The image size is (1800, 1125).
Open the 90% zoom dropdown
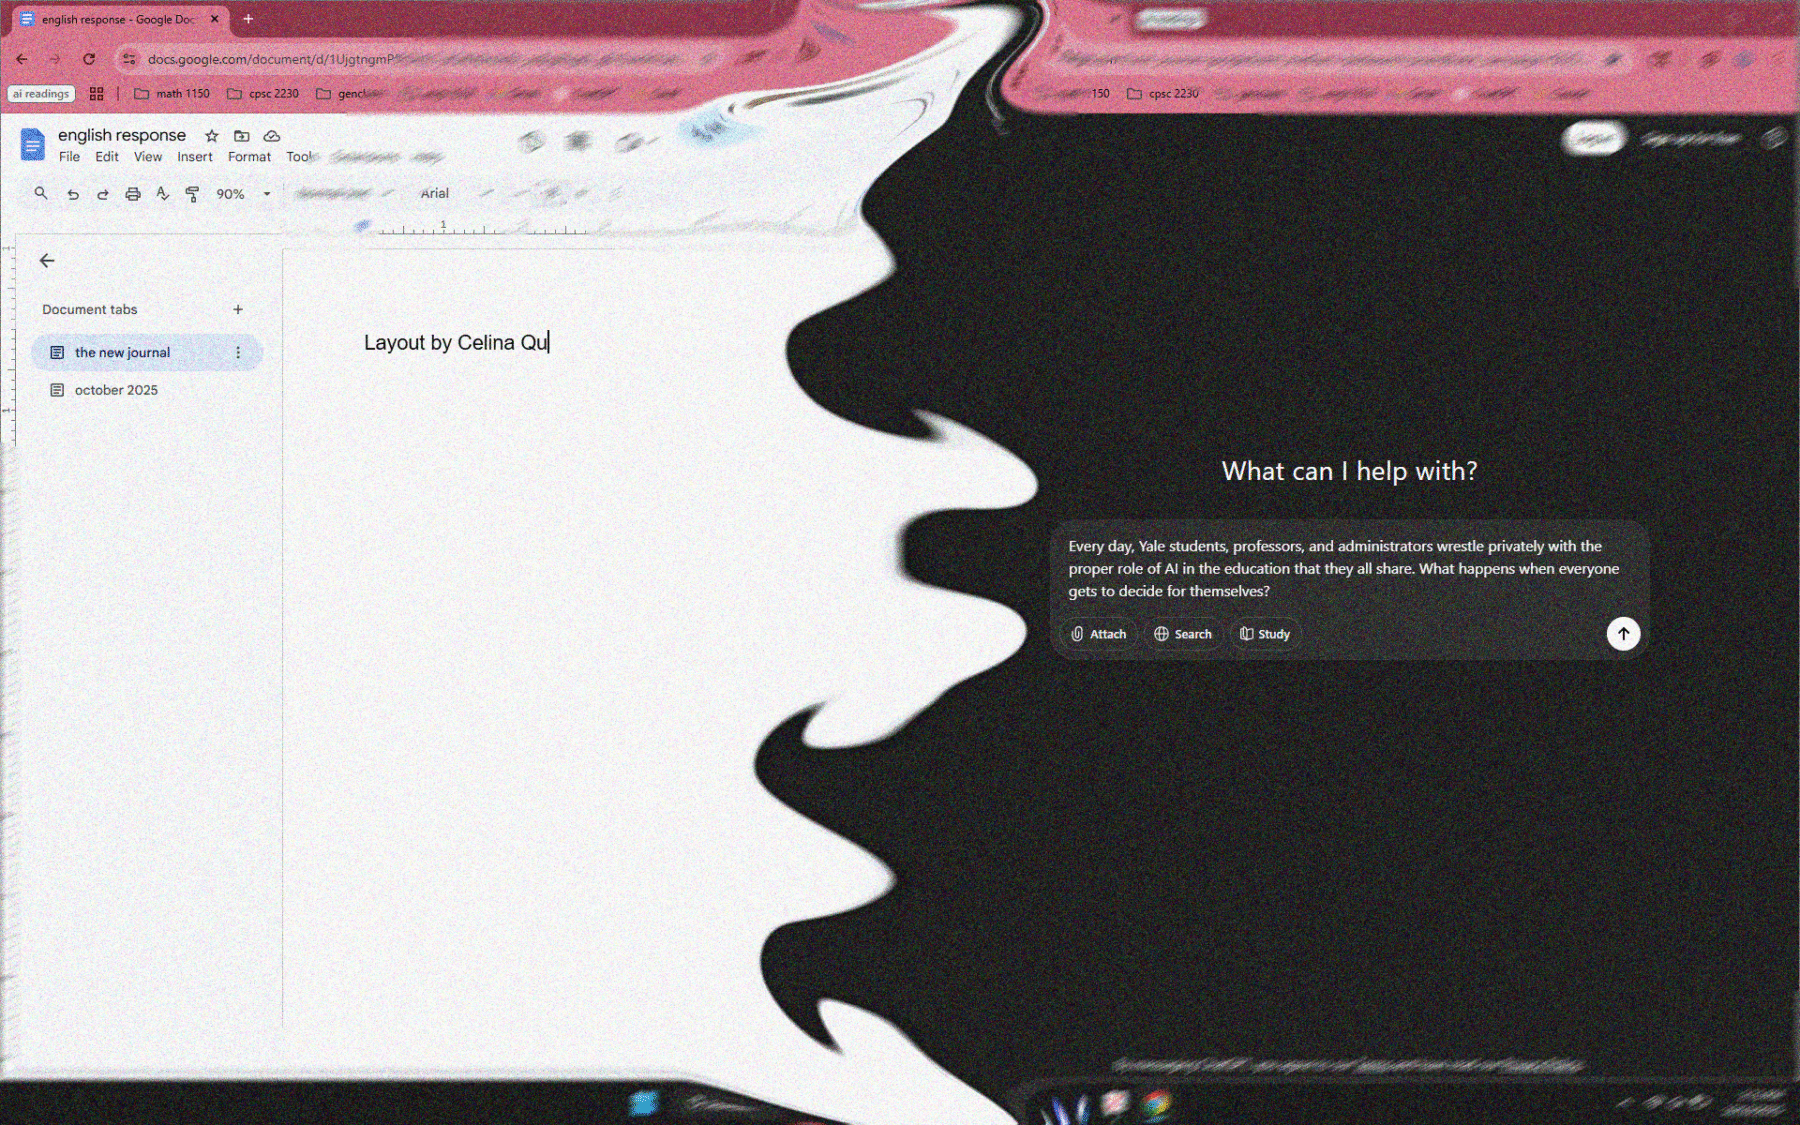click(243, 194)
